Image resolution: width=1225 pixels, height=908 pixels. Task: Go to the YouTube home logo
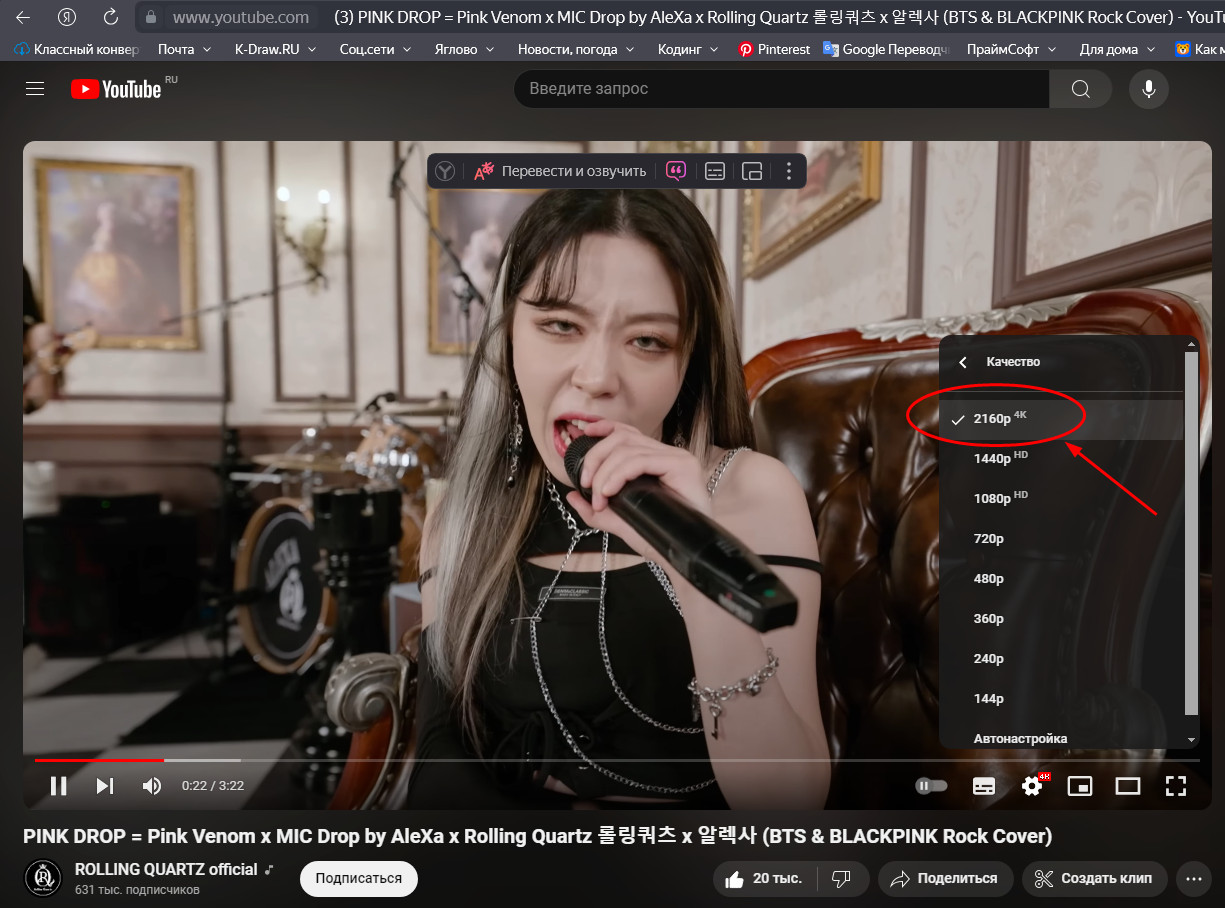point(116,89)
